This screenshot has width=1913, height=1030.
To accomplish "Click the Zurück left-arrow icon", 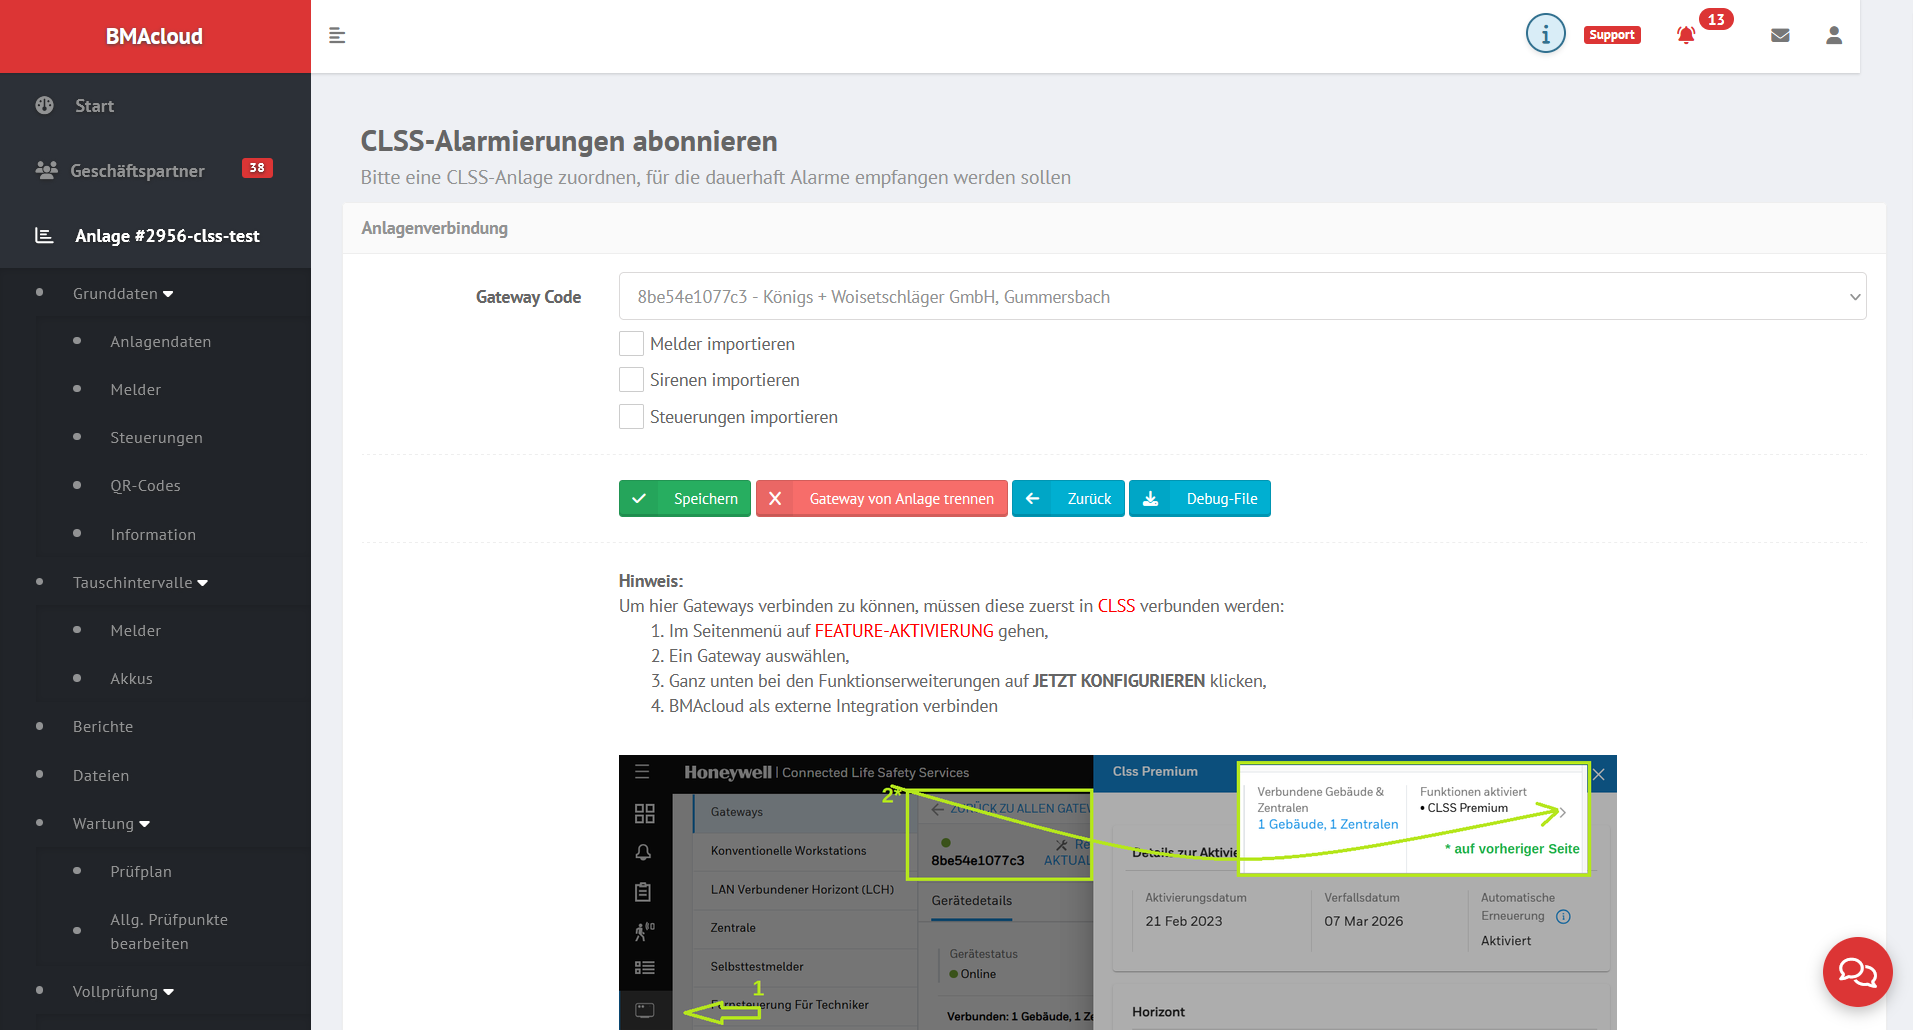I will pos(1032,499).
